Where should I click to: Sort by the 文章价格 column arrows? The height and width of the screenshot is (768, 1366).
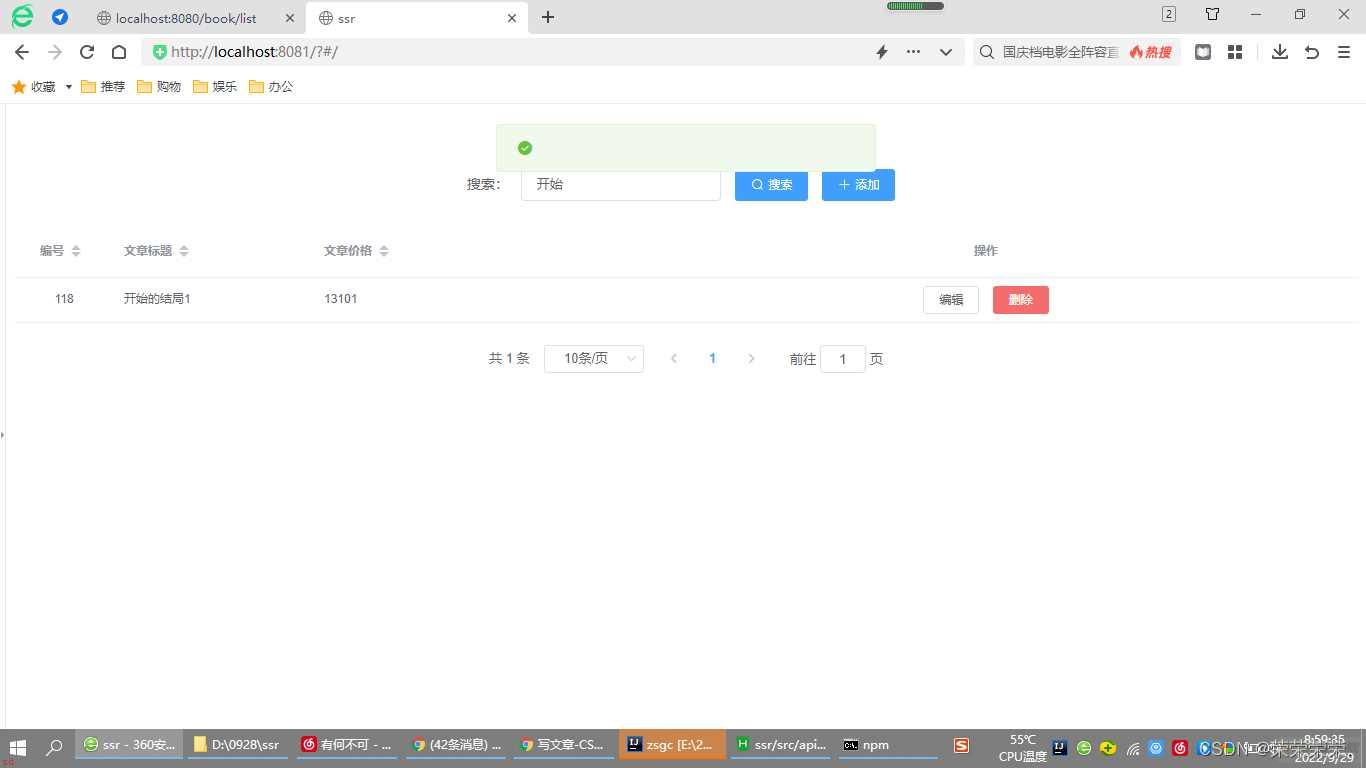[384, 251]
